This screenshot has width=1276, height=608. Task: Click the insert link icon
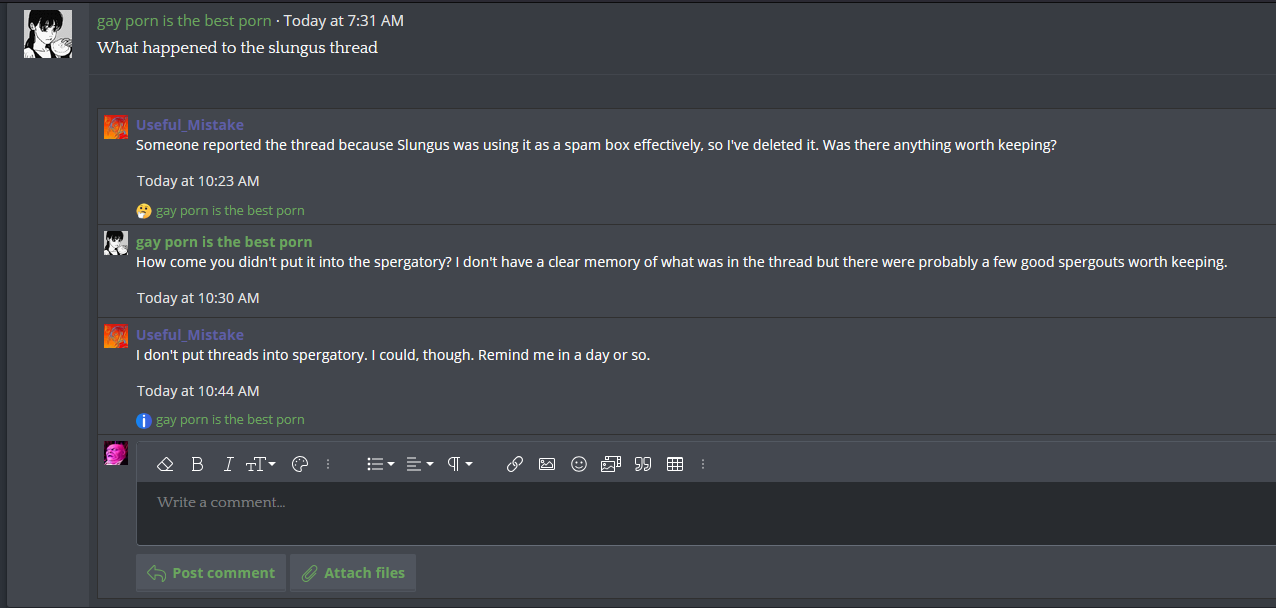click(515, 464)
